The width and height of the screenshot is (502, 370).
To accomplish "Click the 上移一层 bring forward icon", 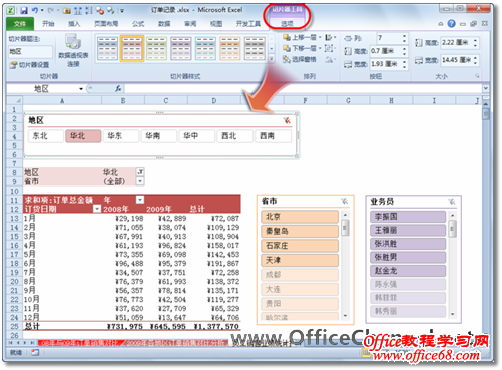I will tap(287, 37).
